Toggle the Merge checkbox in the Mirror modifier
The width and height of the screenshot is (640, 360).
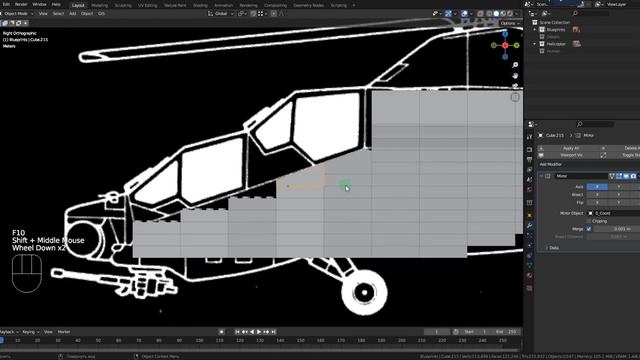tap(589, 229)
